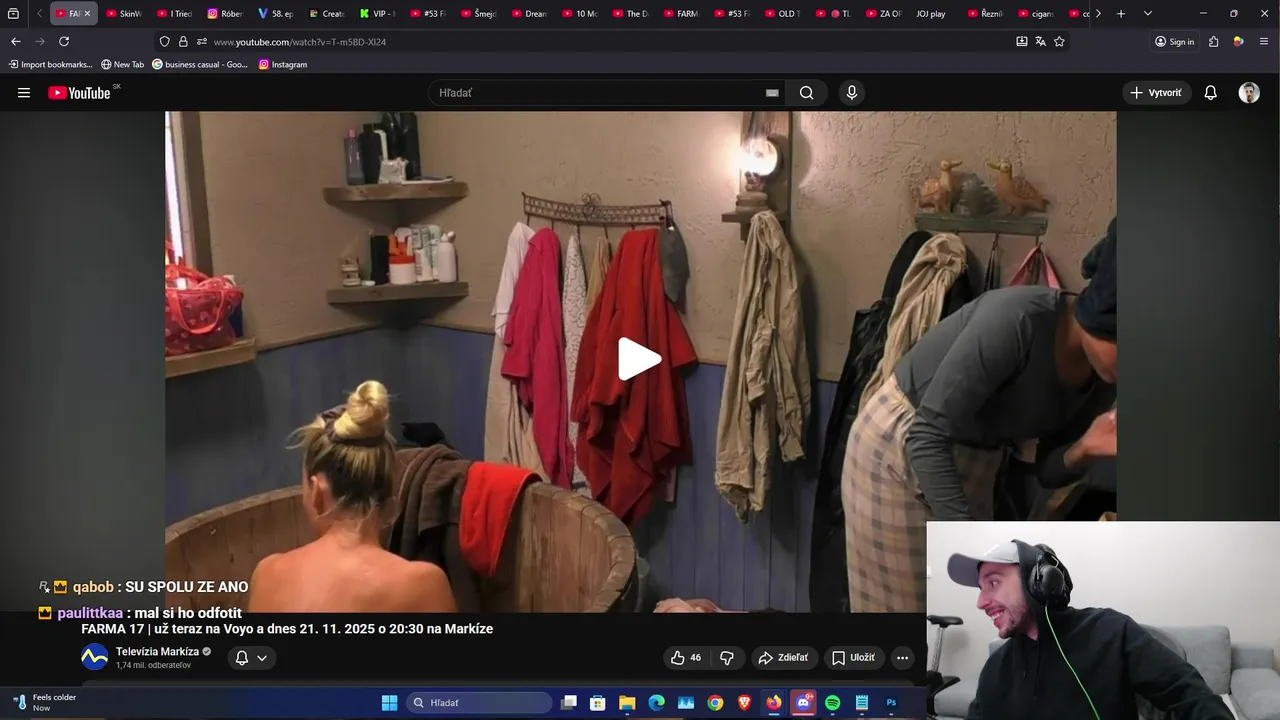Open the Windows Start menu

[x=390, y=703]
